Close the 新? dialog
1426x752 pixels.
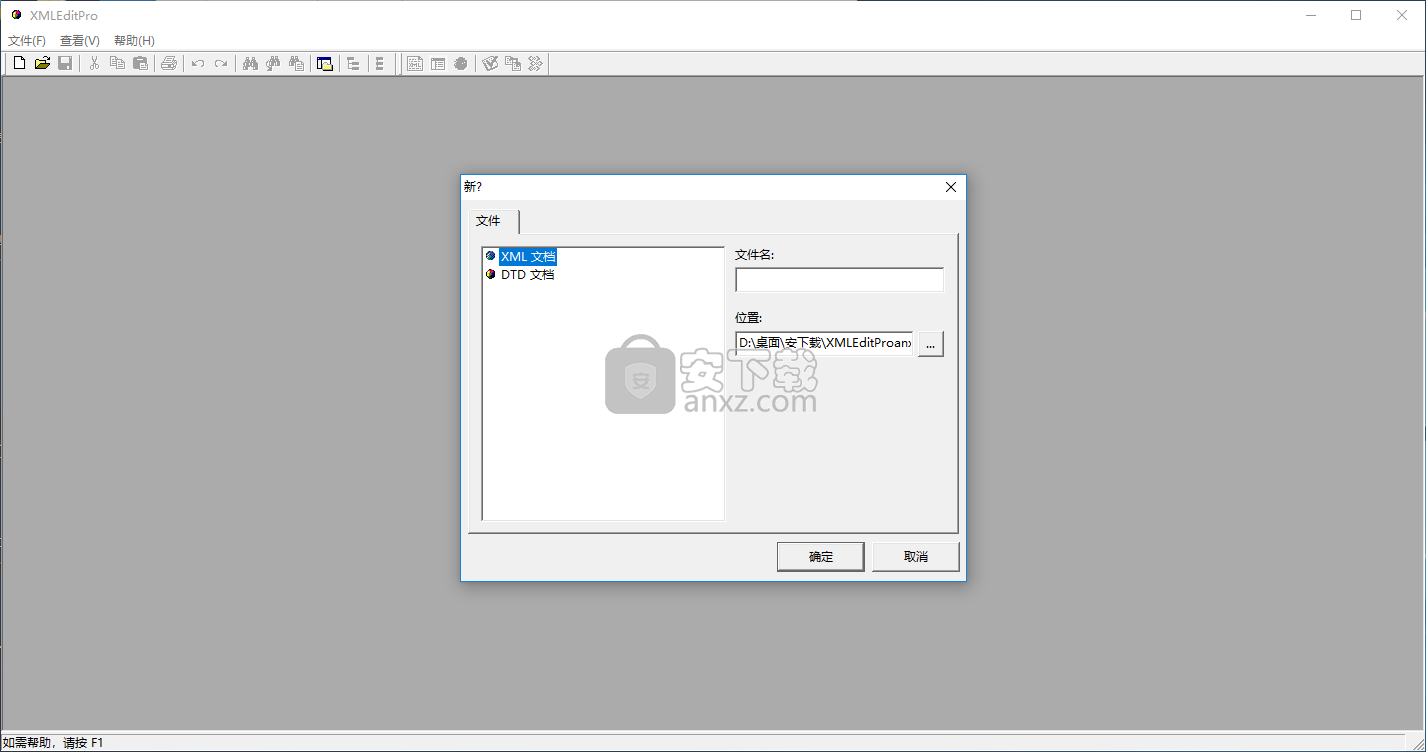(951, 187)
